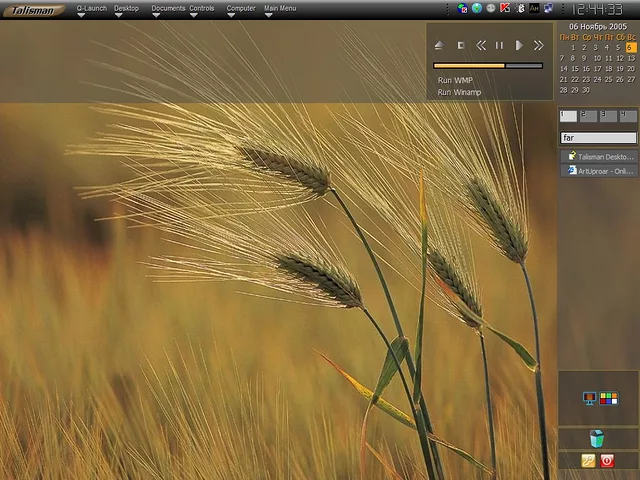Expand the Documents dropdown menu

(168, 10)
